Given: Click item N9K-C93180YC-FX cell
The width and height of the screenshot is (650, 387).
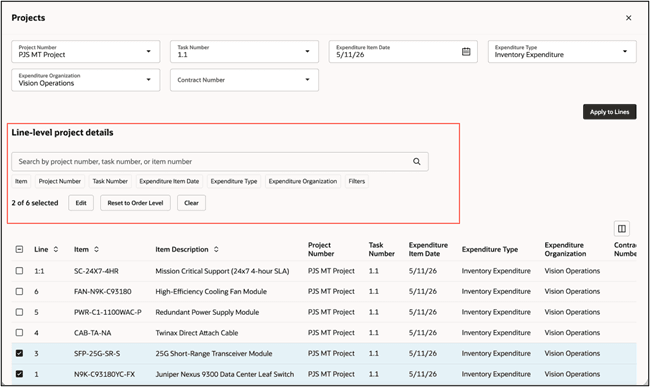Looking at the screenshot, I should [x=104, y=374].
